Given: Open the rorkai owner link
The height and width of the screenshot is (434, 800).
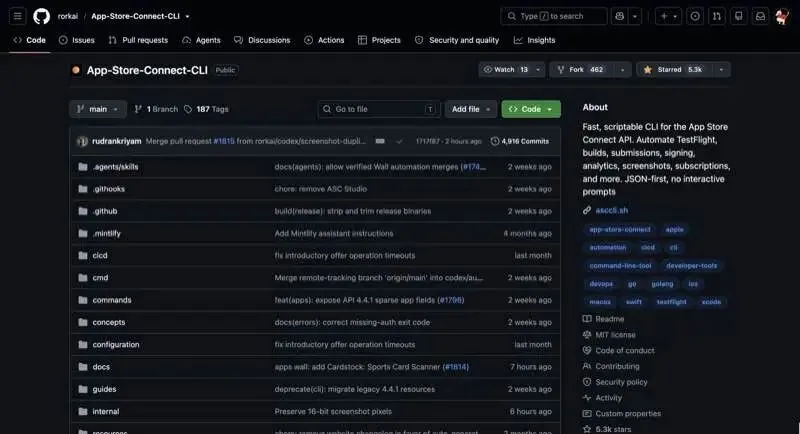Looking at the screenshot, I should (68, 16).
